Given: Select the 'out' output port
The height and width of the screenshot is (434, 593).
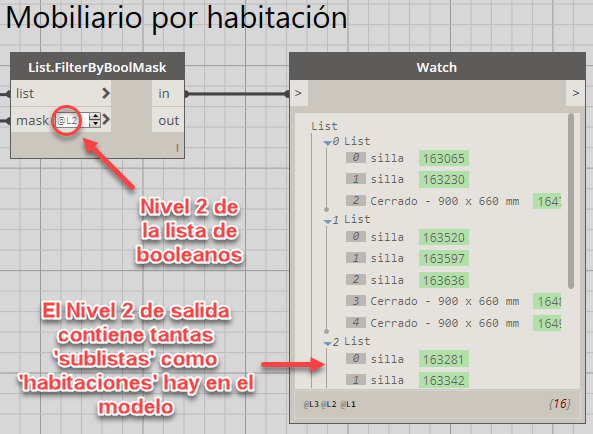Looking at the screenshot, I should [168, 121].
